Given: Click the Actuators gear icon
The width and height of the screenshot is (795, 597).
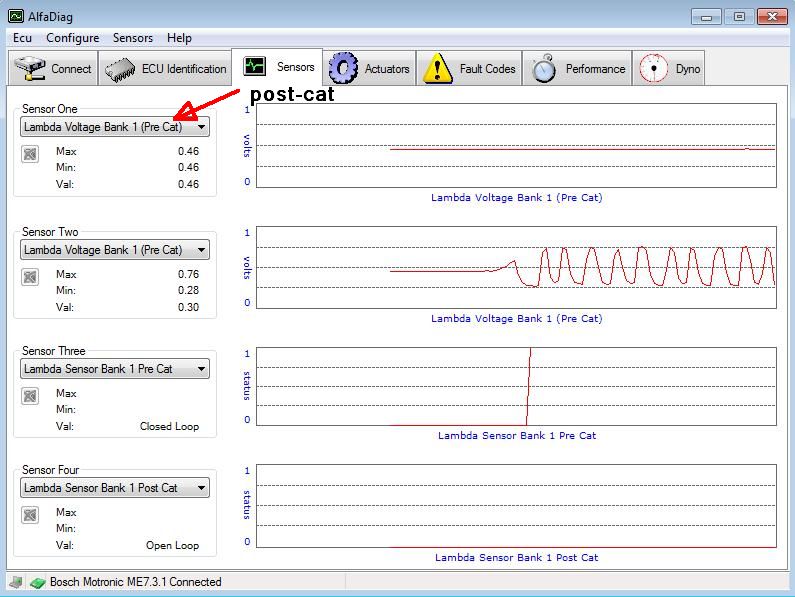Looking at the screenshot, I should pos(343,69).
